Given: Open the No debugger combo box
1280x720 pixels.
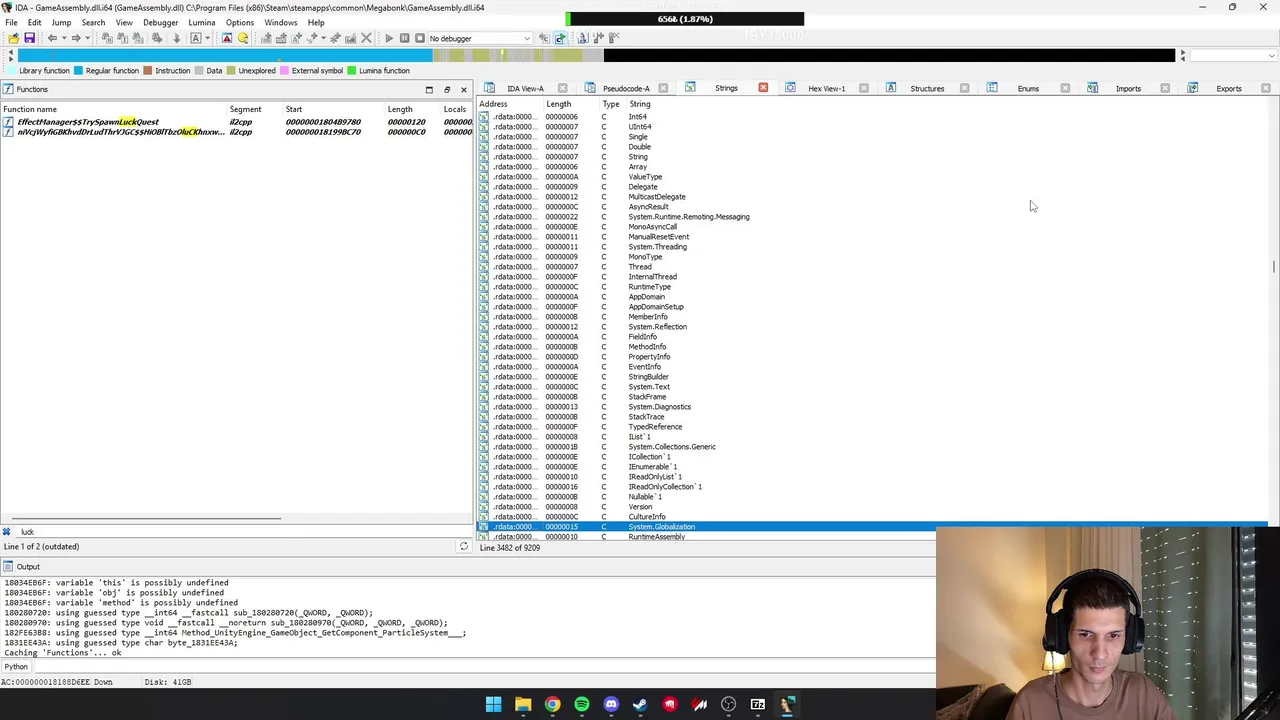Looking at the screenshot, I should [480, 38].
